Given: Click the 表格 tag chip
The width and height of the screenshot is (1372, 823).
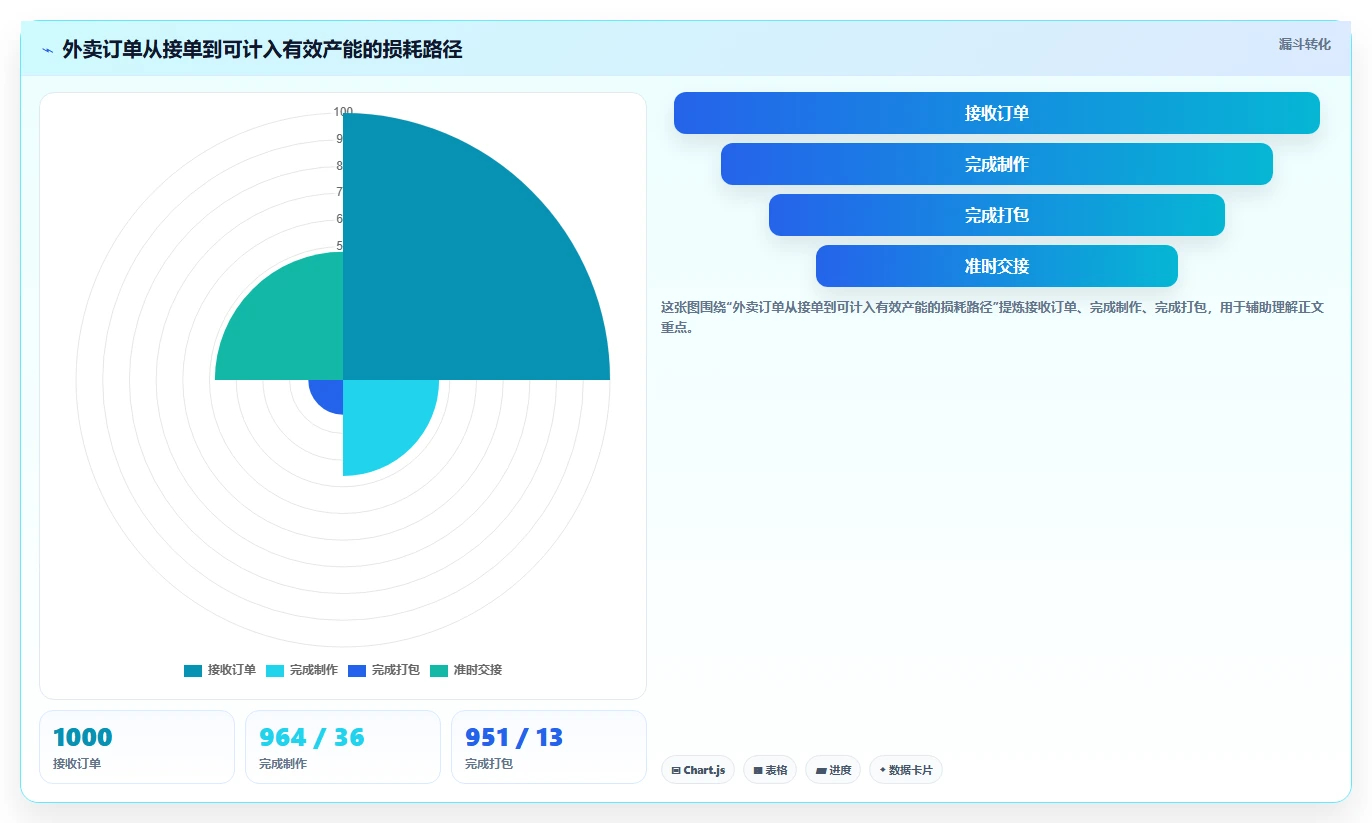Looking at the screenshot, I should tap(770, 770).
